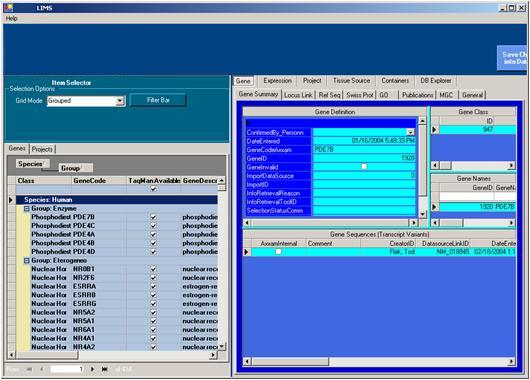Go to next record in bottom navigator
The image size is (530, 380).
click(92, 369)
